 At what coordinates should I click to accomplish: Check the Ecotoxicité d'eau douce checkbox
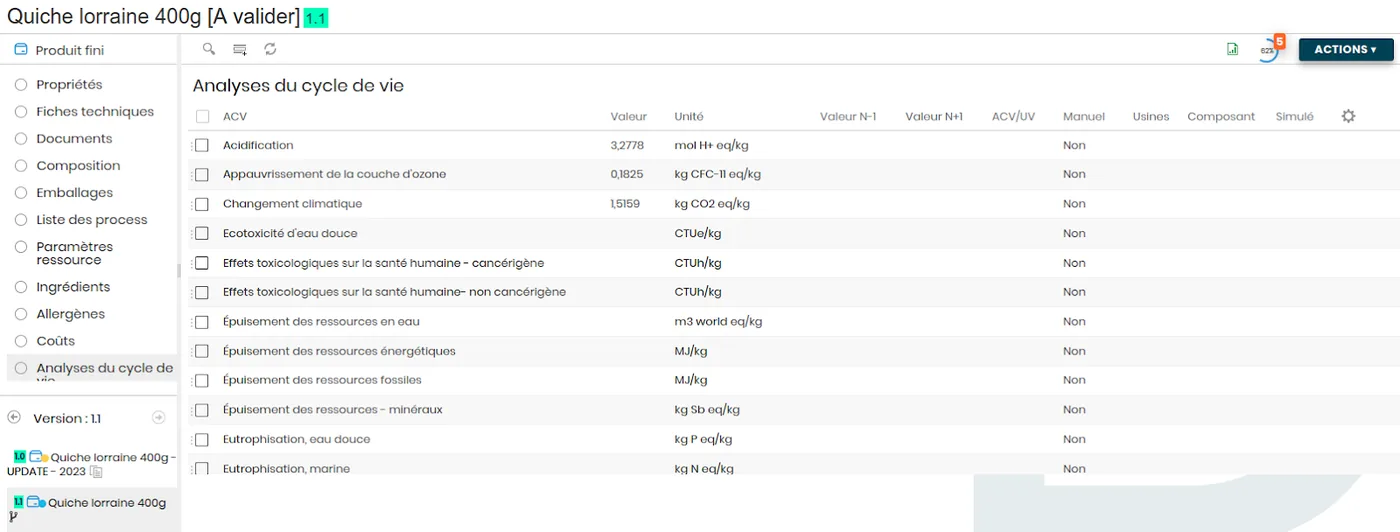[x=202, y=234]
